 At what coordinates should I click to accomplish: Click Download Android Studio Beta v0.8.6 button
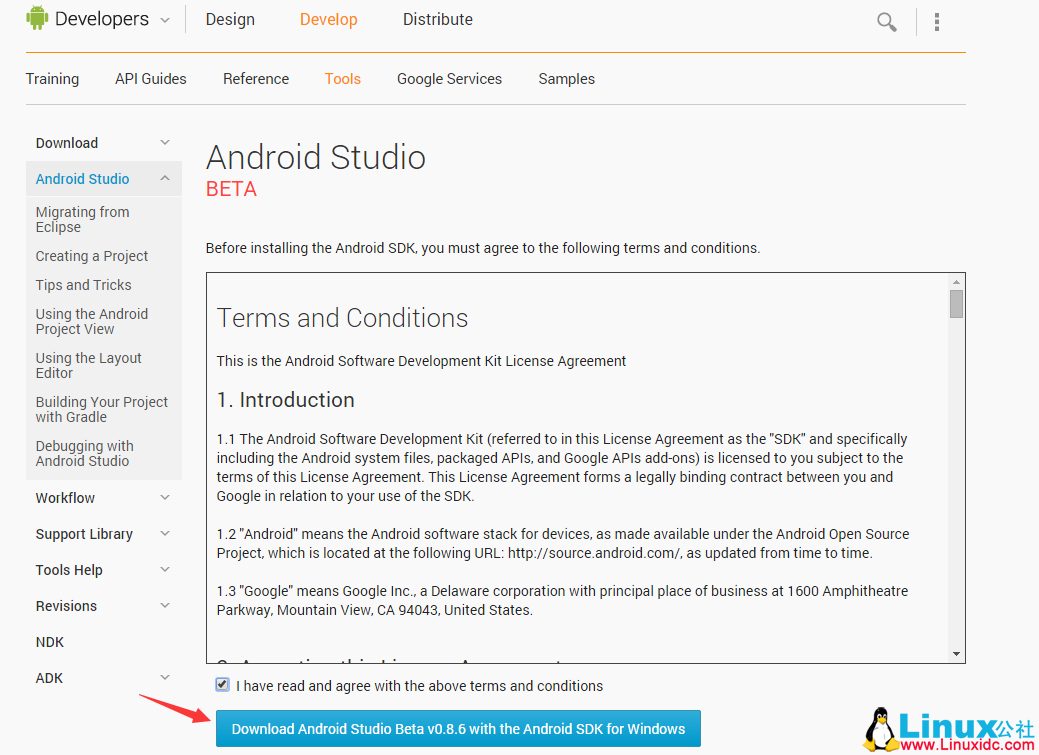458,728
